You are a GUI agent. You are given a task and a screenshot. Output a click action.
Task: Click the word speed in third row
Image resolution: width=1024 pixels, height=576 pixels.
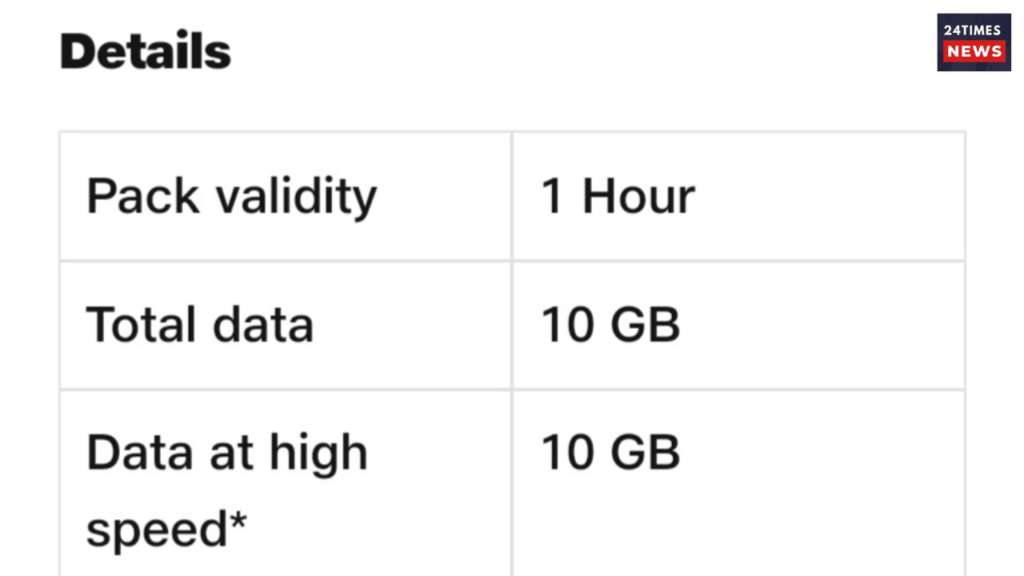tap(157, 530)
